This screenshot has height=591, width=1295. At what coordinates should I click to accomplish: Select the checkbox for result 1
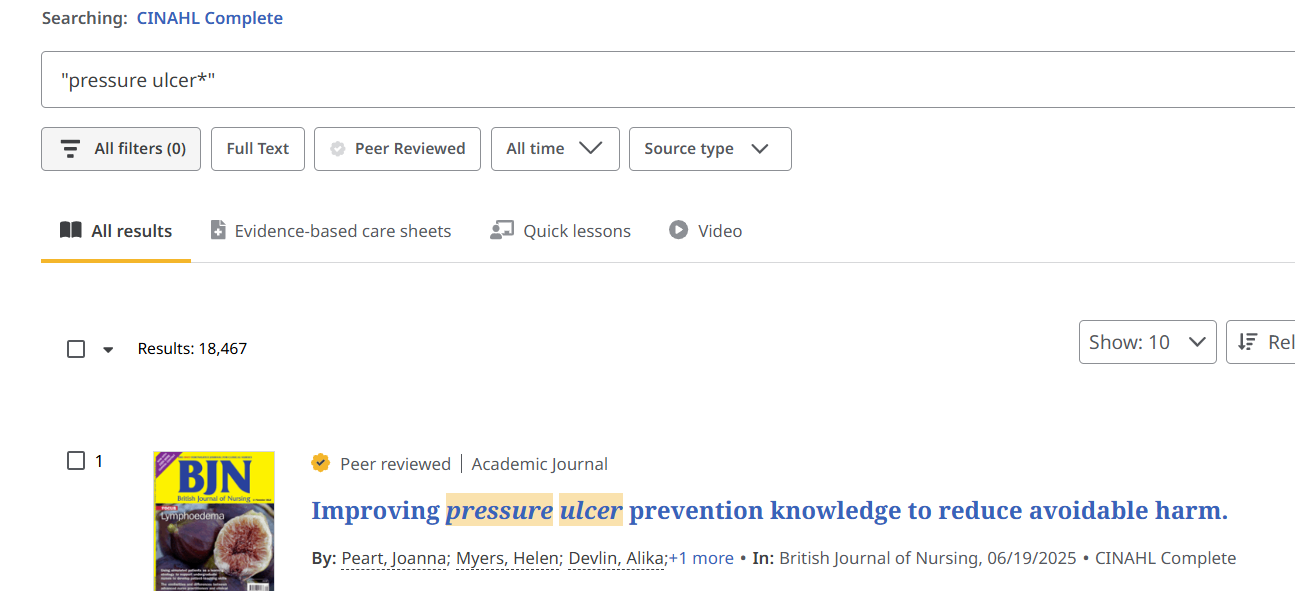76,461
